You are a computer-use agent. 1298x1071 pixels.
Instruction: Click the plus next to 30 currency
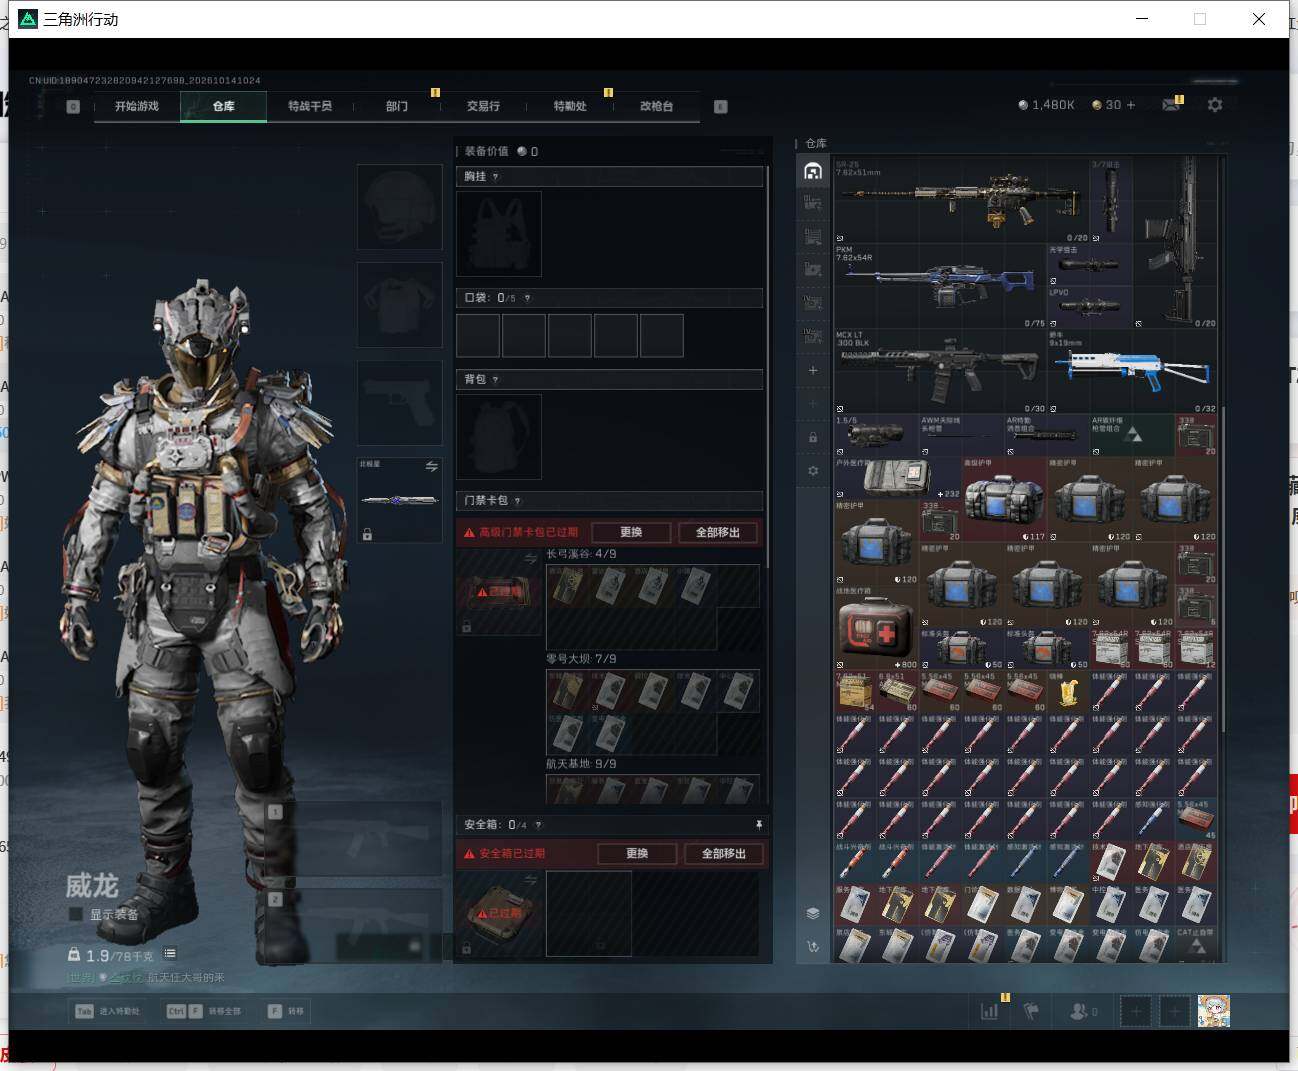tap(1131, 105)
